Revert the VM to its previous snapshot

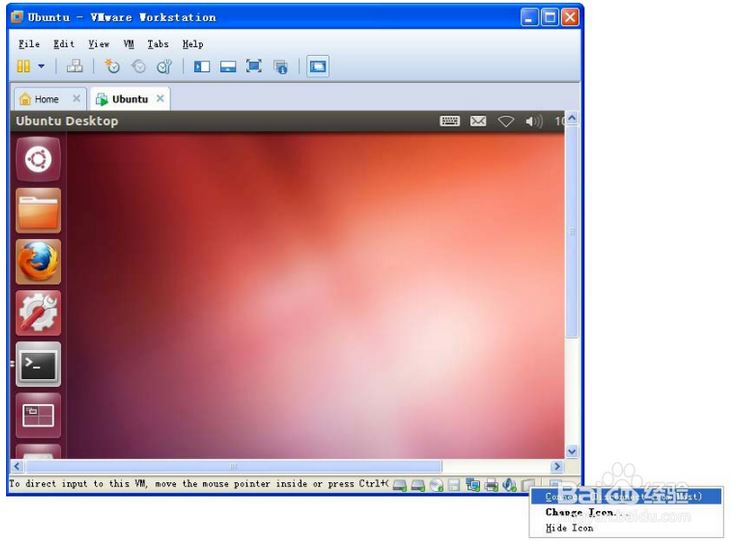coord(138,67)
